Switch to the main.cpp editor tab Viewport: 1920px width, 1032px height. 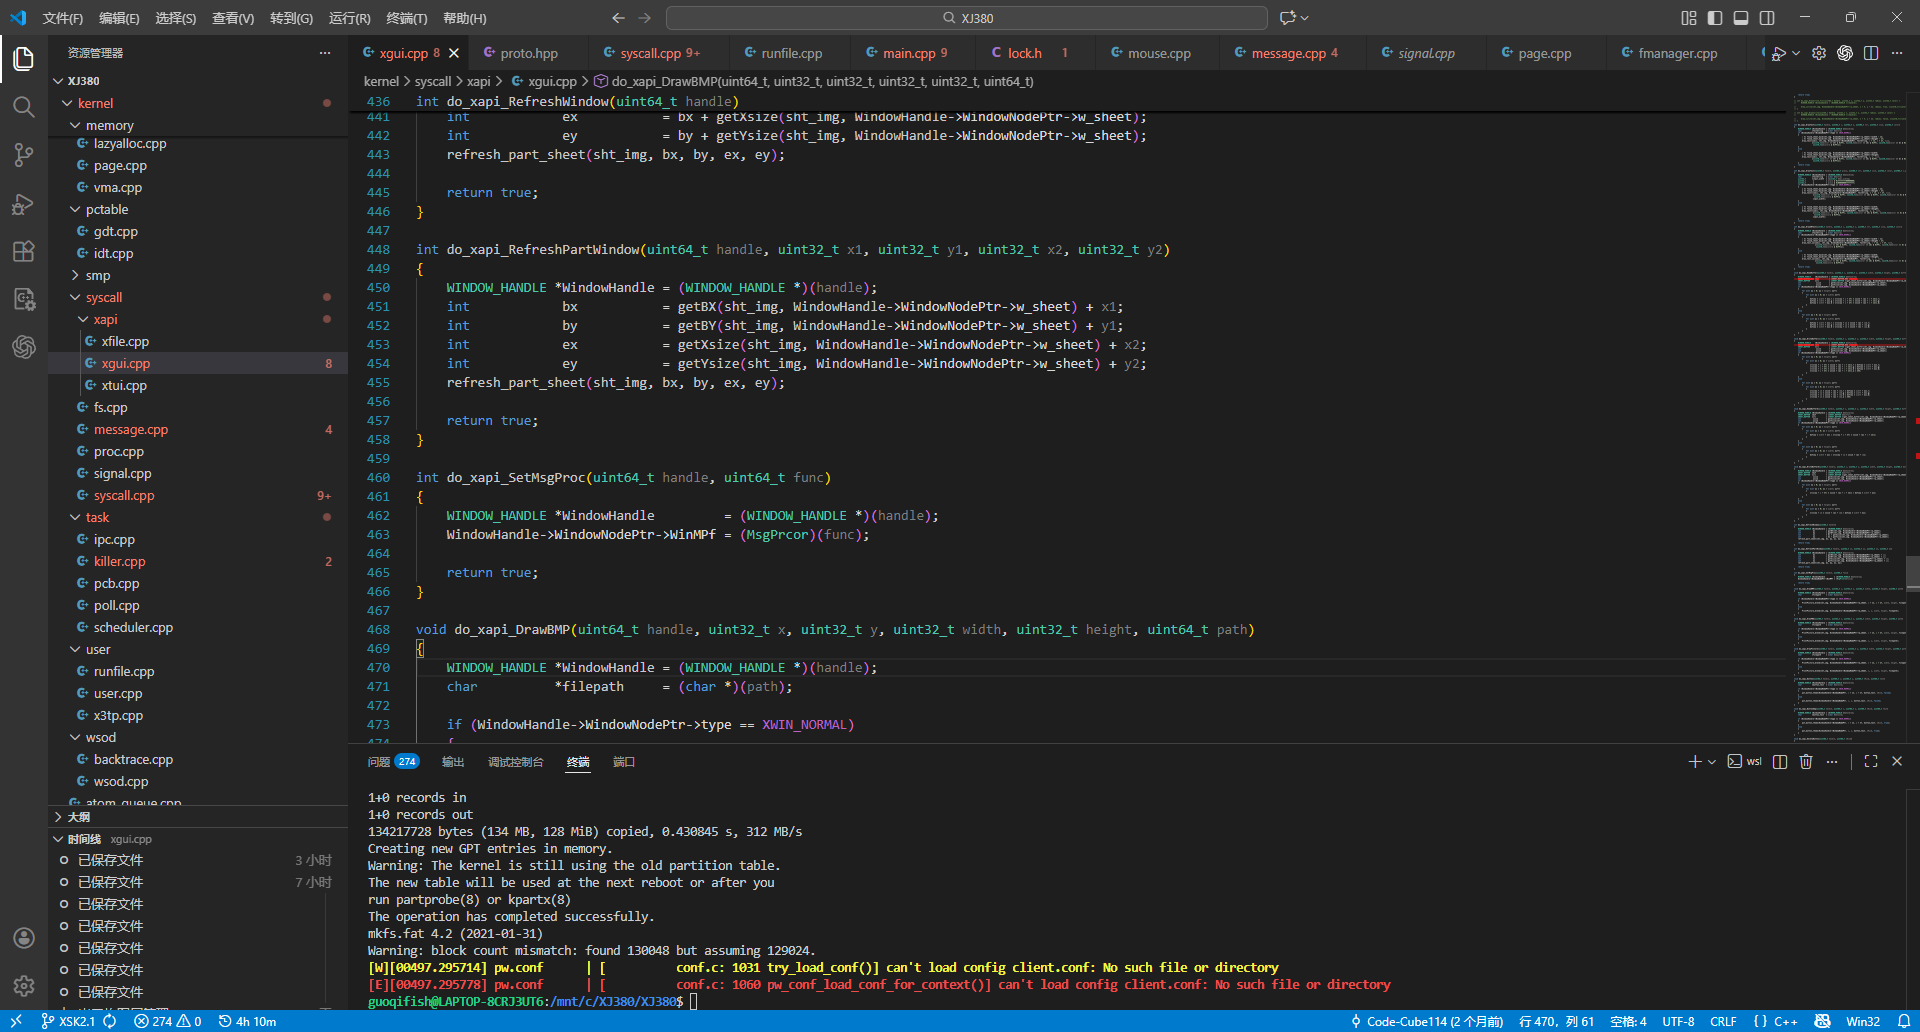point(908,53)
